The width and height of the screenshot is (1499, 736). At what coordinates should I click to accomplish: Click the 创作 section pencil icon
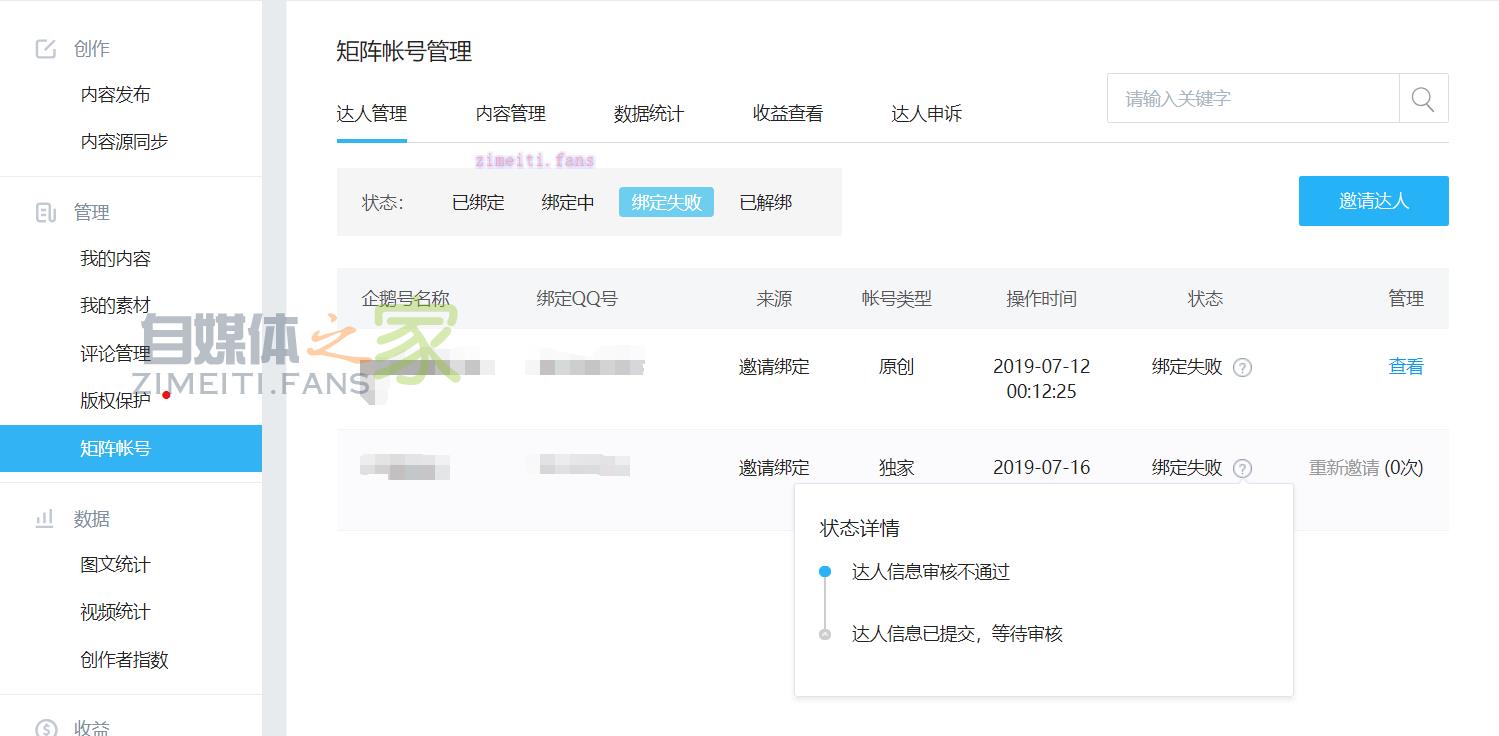pos(46,49)
